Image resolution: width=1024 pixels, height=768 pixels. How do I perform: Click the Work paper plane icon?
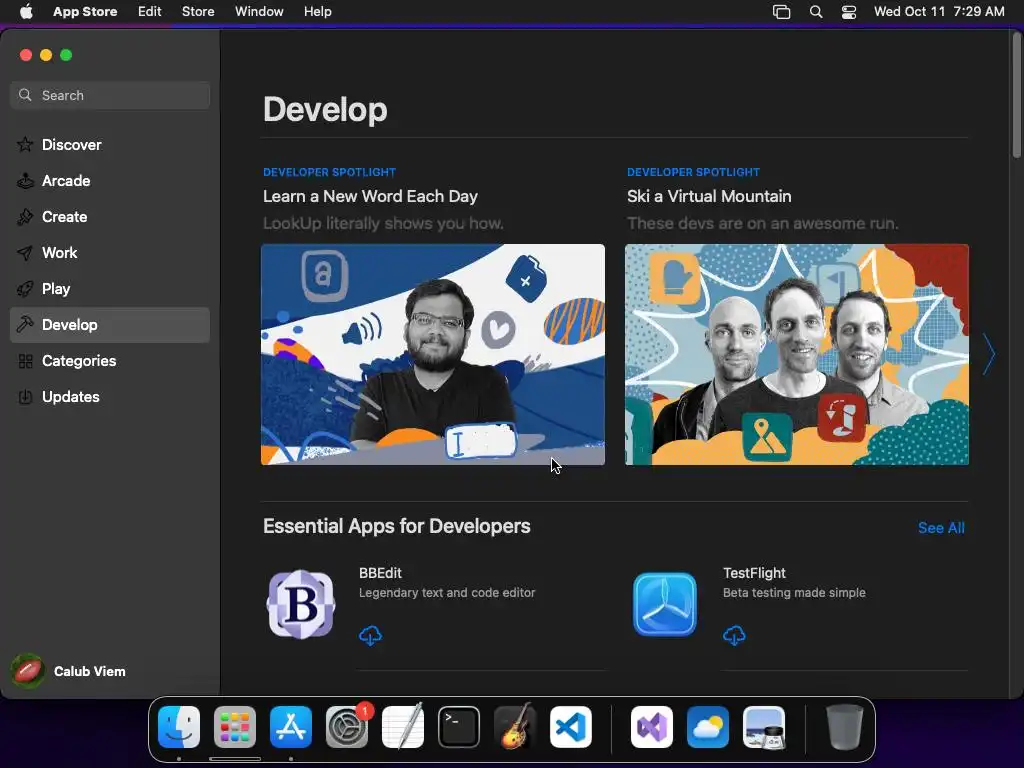click(x=25, y=253)
